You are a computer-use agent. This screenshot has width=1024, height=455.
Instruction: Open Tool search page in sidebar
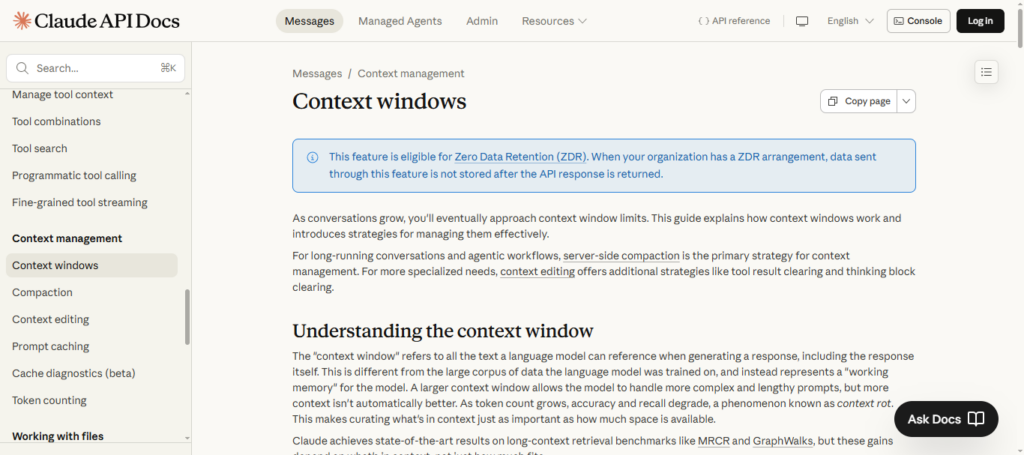coord(39,148)
